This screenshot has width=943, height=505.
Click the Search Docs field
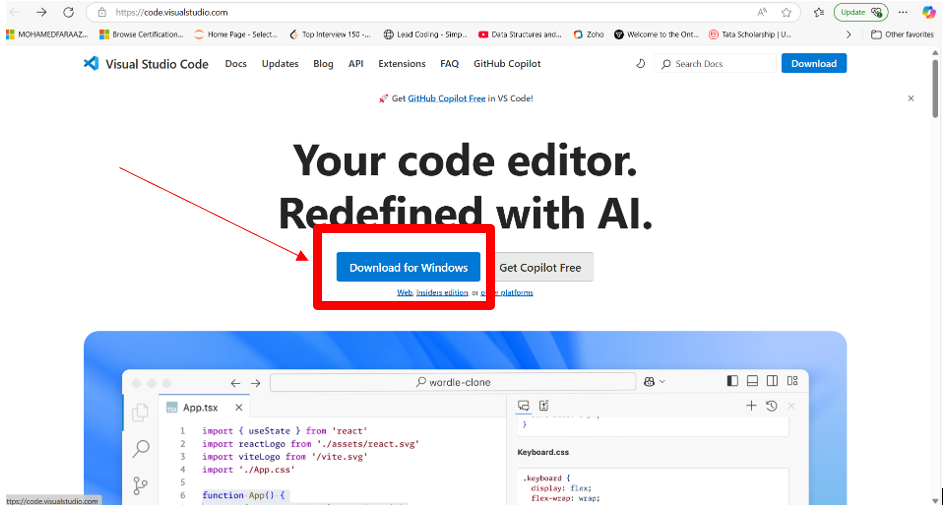(716, 63)
